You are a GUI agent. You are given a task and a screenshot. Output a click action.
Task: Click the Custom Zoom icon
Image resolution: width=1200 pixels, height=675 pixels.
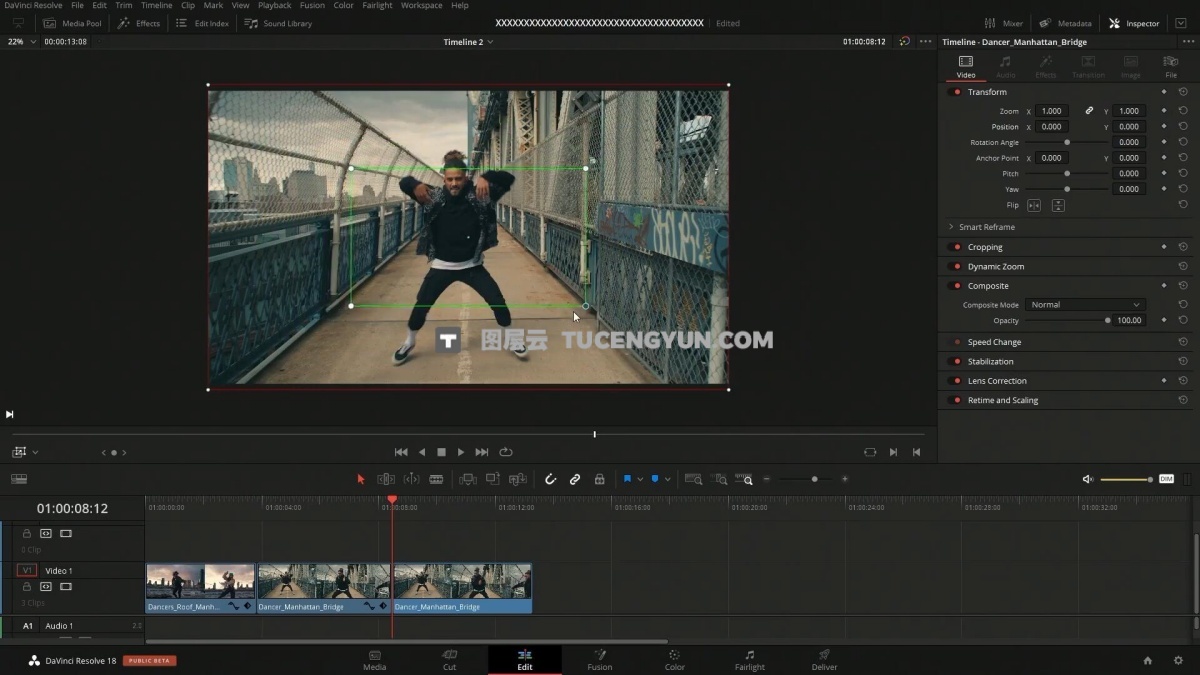(x=743, y=479)
